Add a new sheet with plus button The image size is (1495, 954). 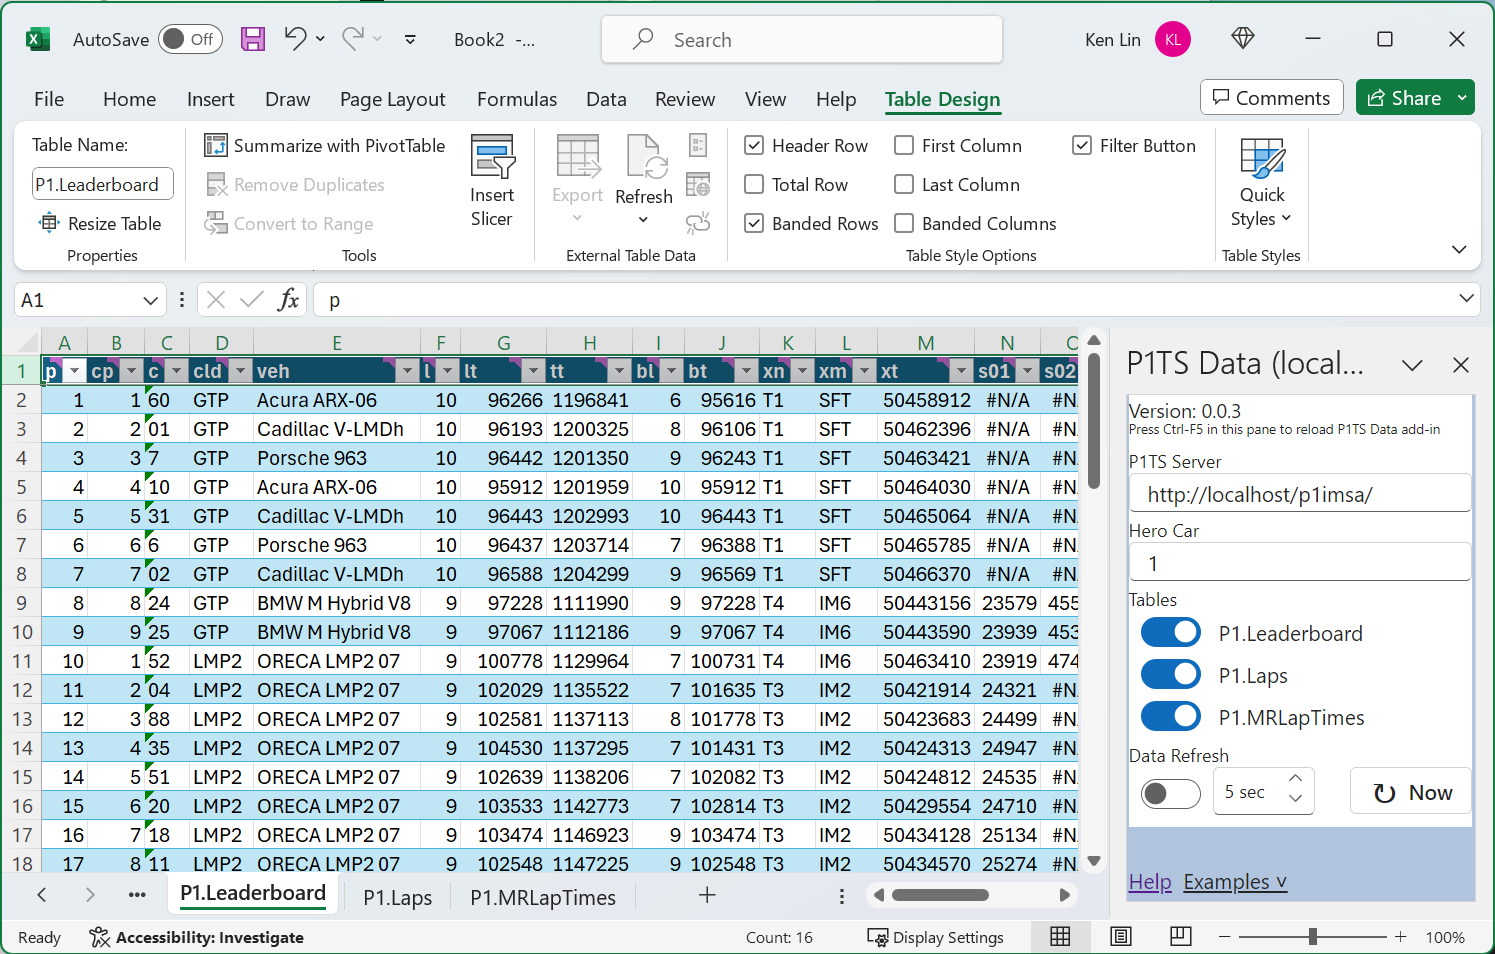click(707, 895)
